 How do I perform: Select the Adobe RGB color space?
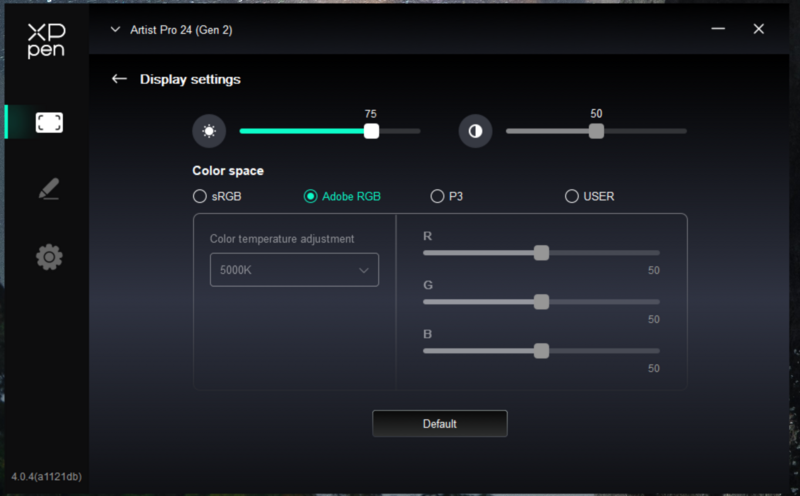click(342, 196)
